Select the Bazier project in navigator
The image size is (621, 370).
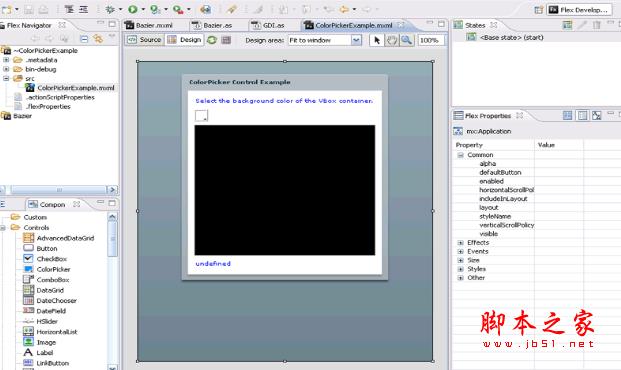17,116
